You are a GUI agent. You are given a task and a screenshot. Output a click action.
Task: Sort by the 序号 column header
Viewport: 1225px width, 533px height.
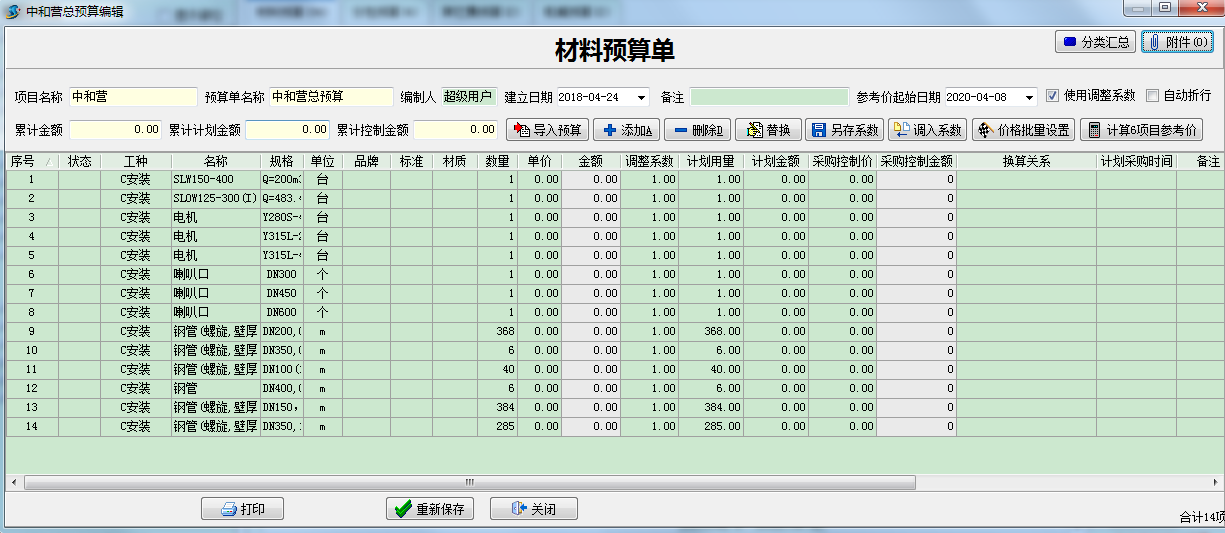(23, 161)
